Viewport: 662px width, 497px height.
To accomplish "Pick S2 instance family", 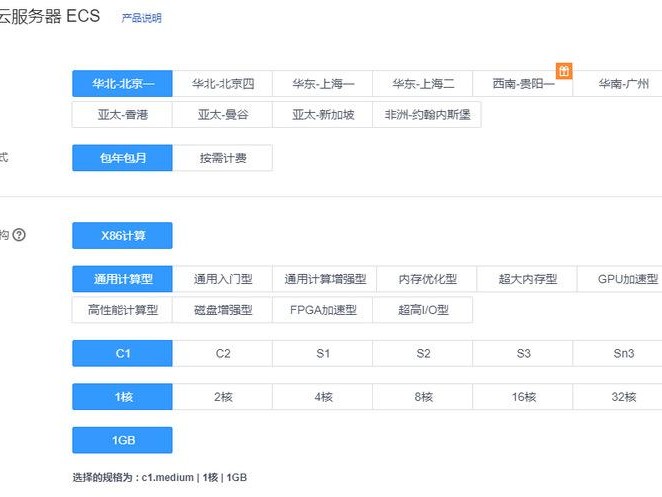I will click(423, 353).
